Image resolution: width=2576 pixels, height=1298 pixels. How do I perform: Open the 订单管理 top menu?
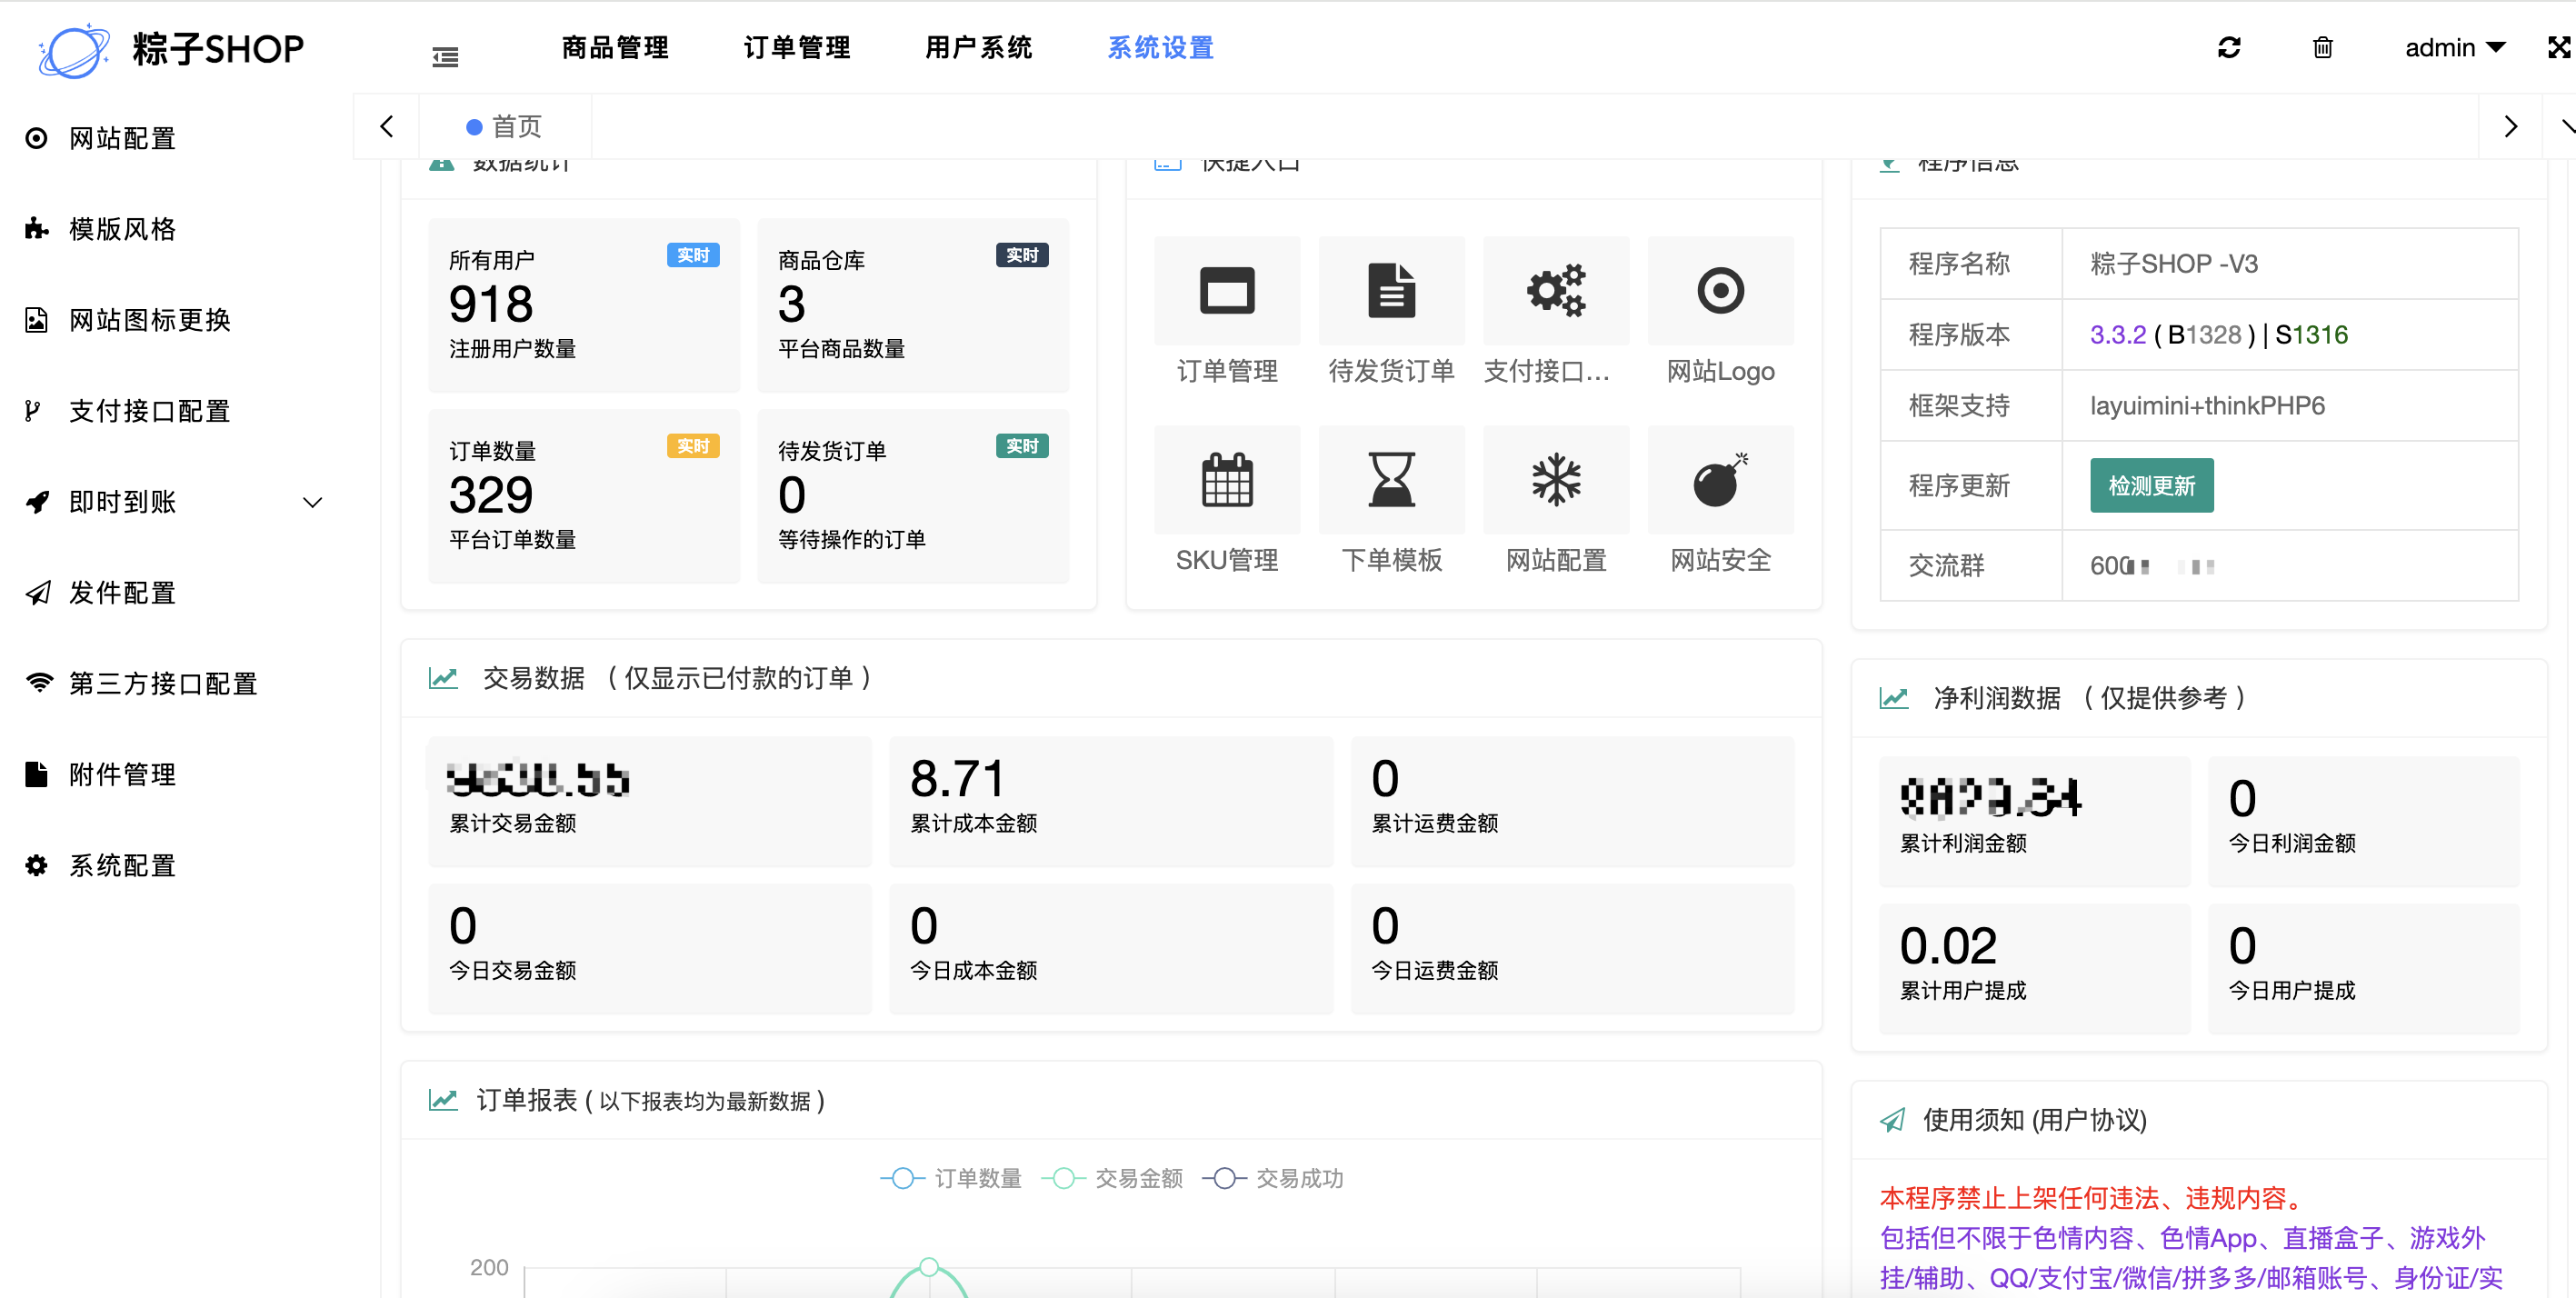(796, 47)
